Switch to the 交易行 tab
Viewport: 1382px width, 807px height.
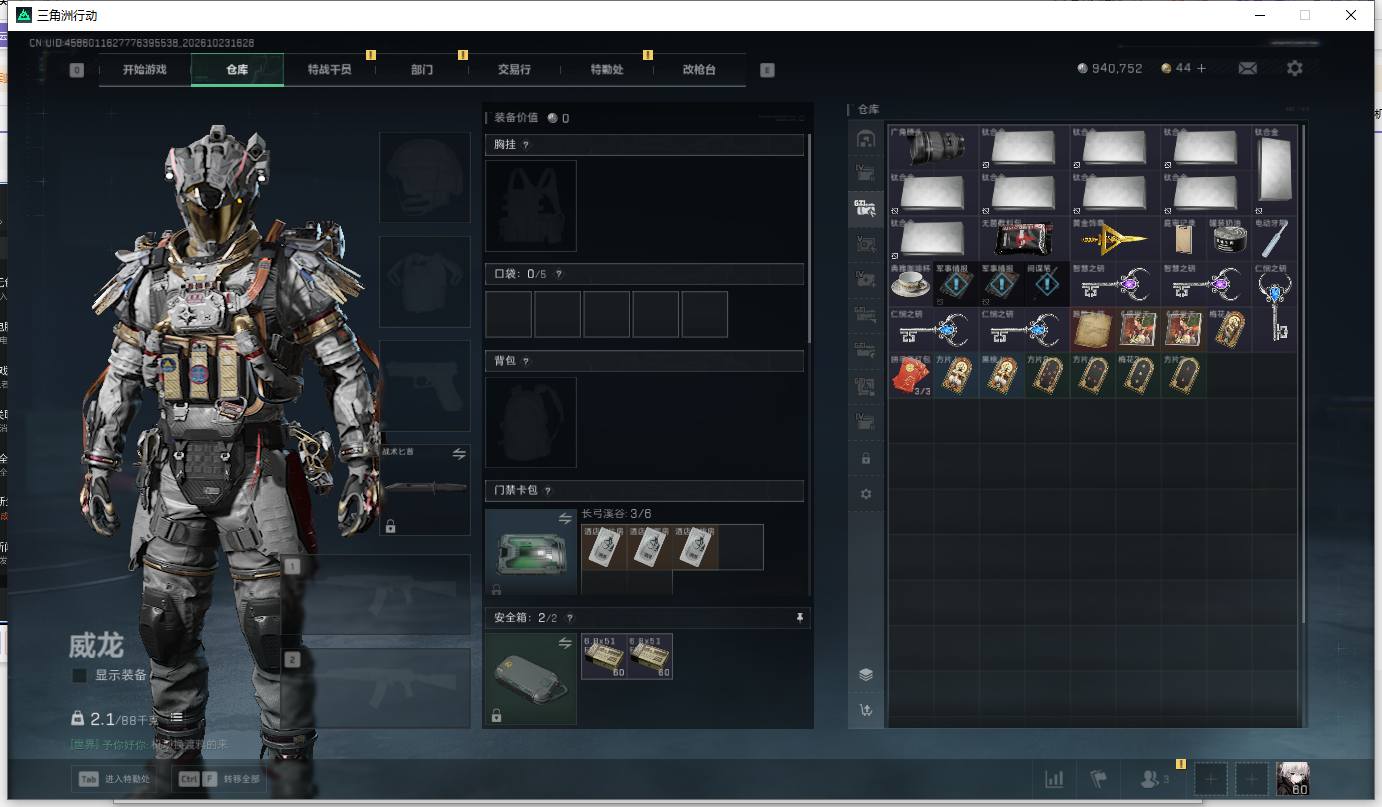[514, 70]
